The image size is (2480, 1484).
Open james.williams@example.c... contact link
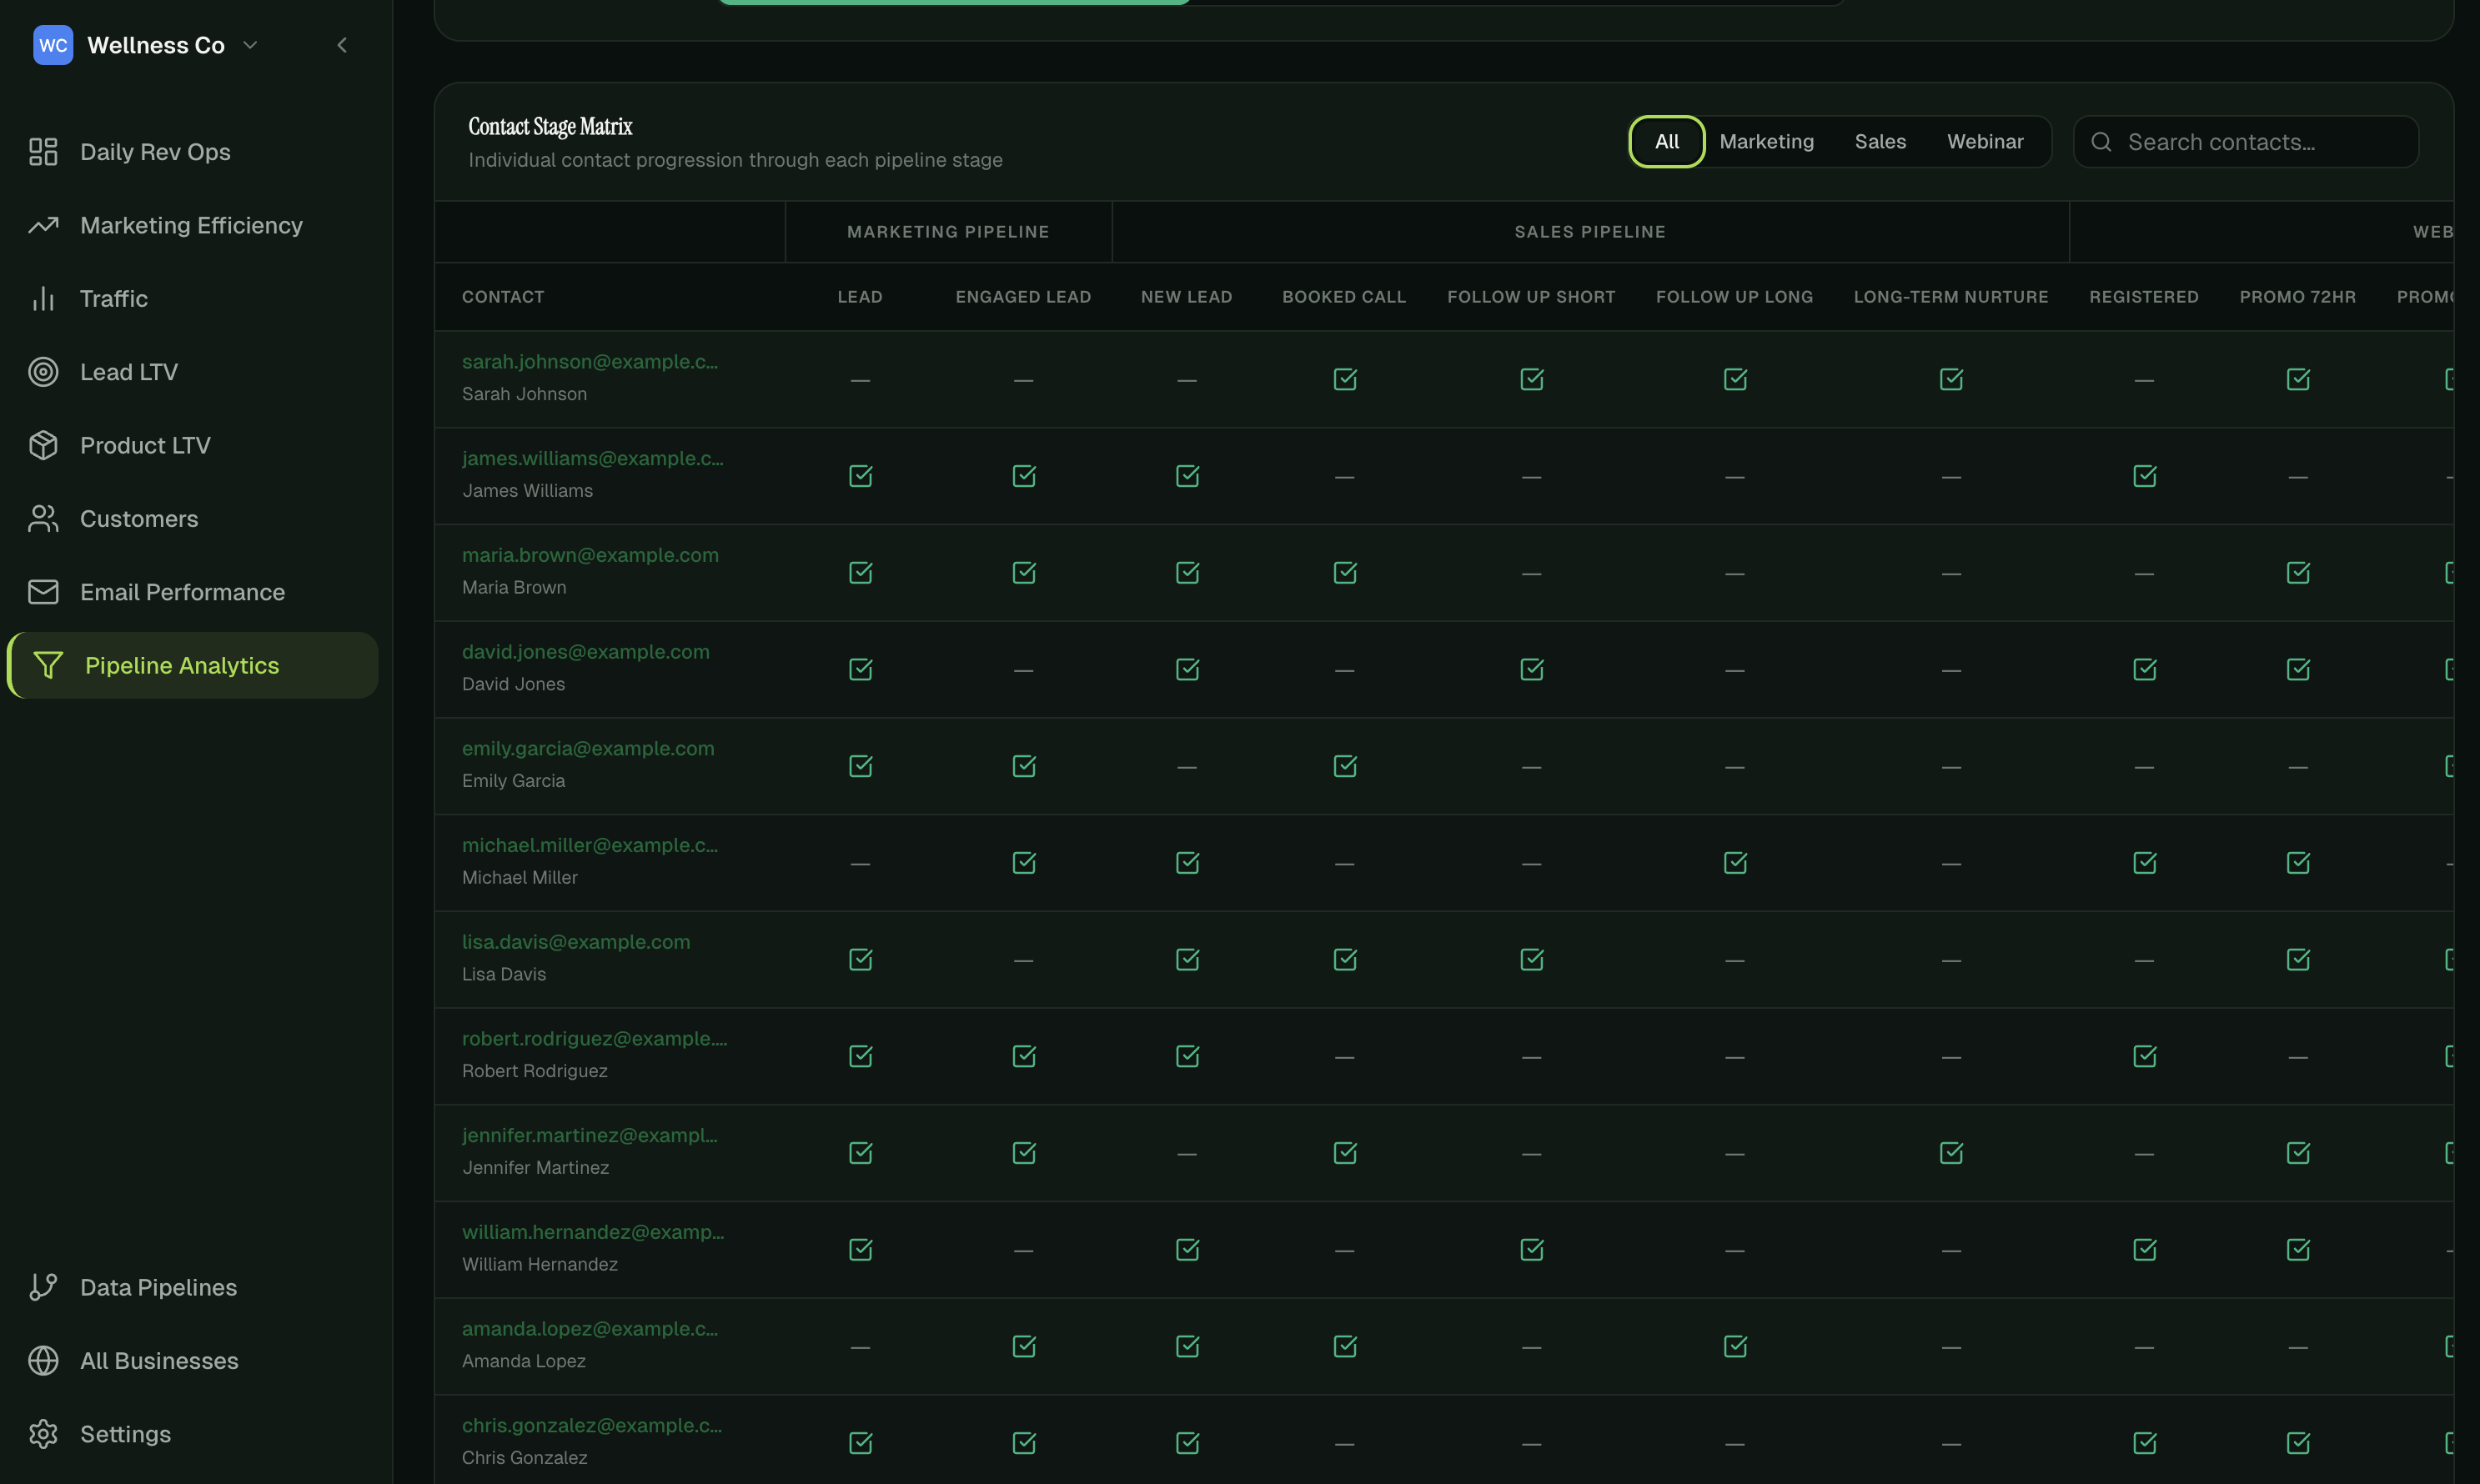point(593,459)
